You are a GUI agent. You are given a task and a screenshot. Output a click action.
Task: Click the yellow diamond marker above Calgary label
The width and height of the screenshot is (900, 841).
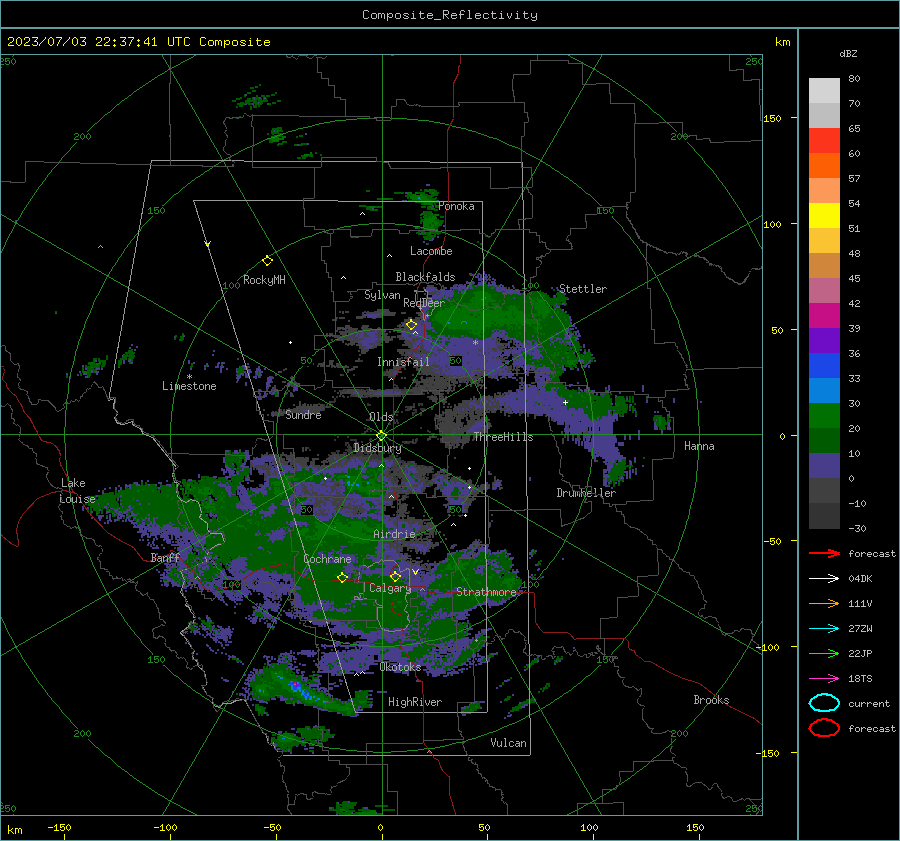click(395, 576)
